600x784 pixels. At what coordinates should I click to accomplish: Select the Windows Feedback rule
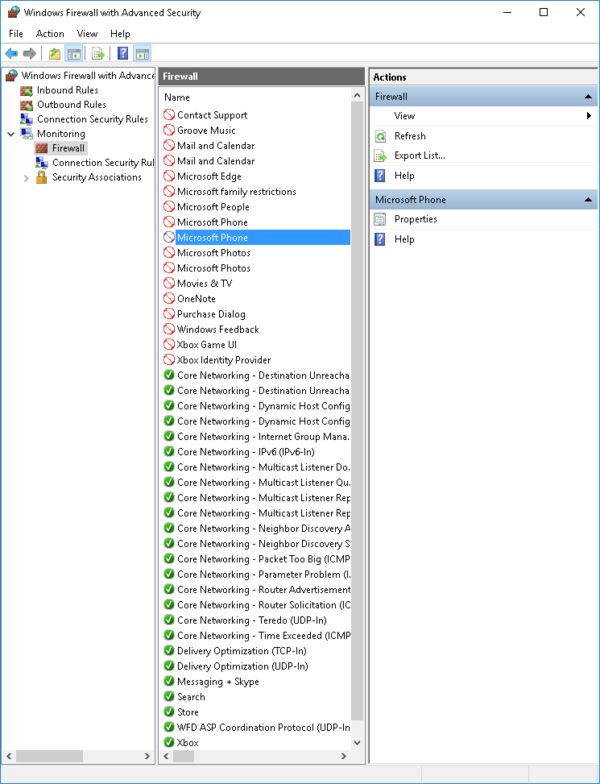point(218,330)
